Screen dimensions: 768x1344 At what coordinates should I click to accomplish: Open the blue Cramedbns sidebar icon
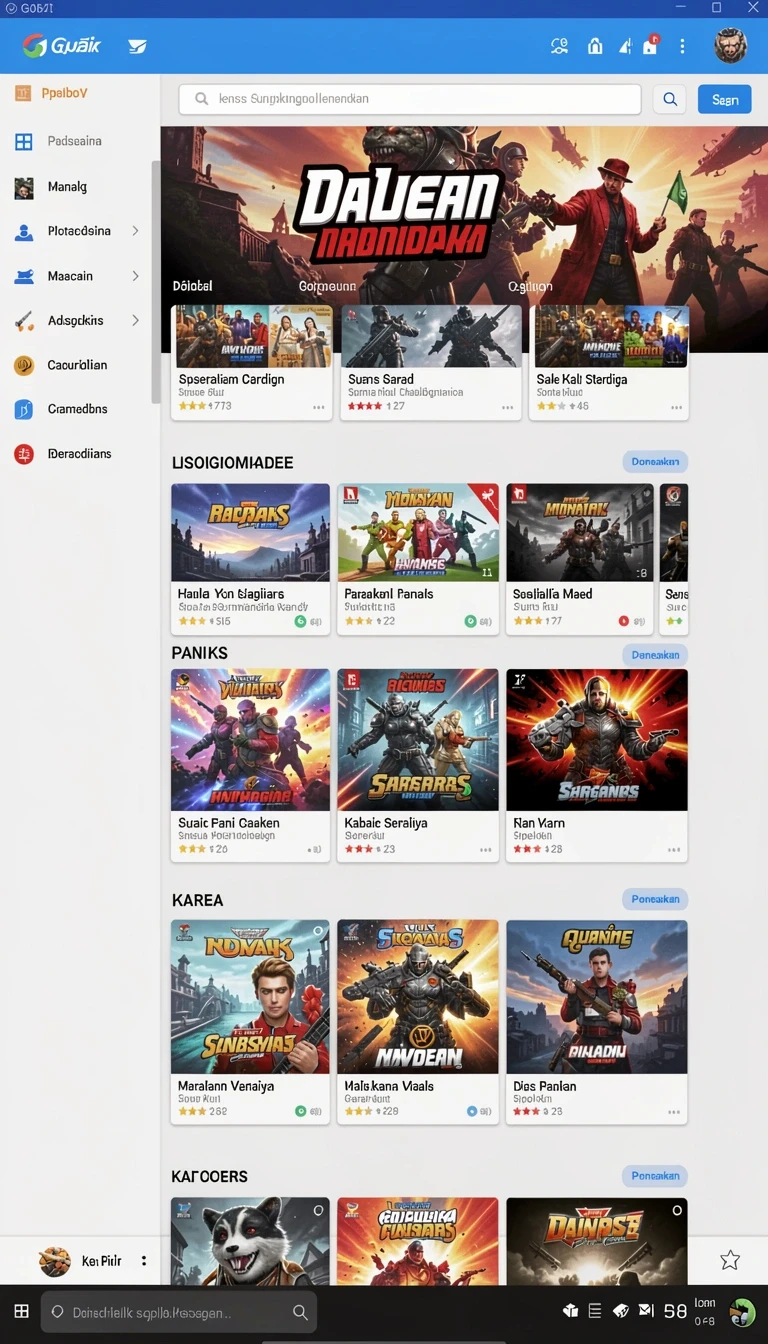[24, 409]
